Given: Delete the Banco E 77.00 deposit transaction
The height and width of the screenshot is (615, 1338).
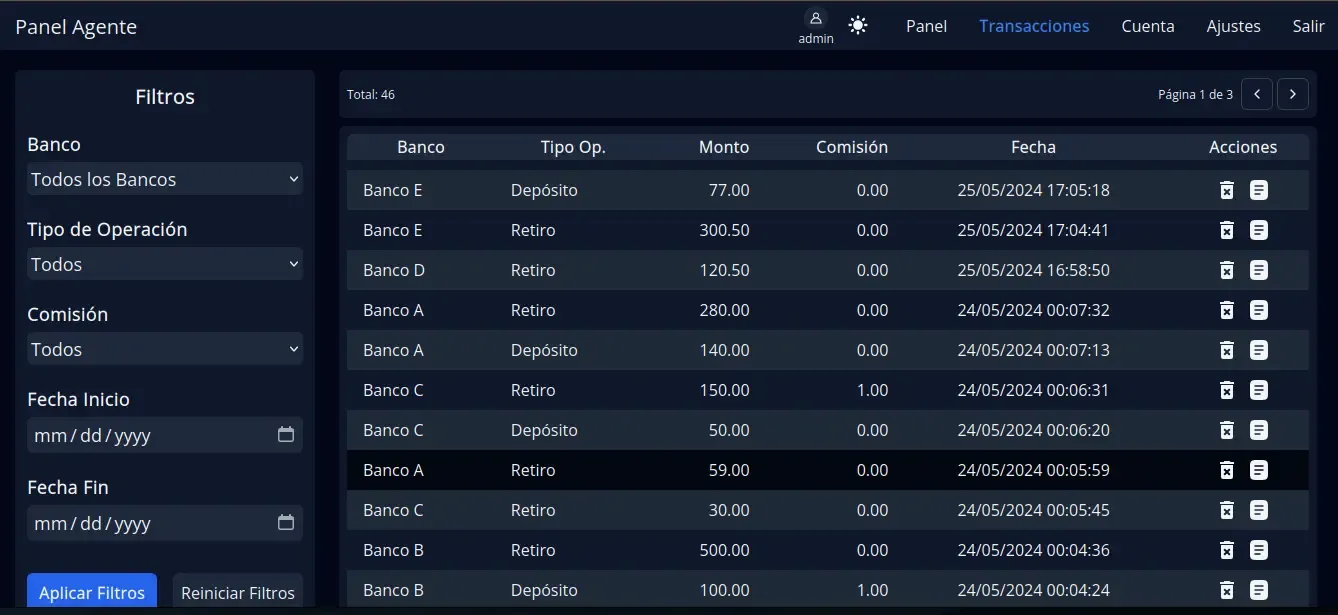Looking at the screenshot, I should [x=1227, y=190].
